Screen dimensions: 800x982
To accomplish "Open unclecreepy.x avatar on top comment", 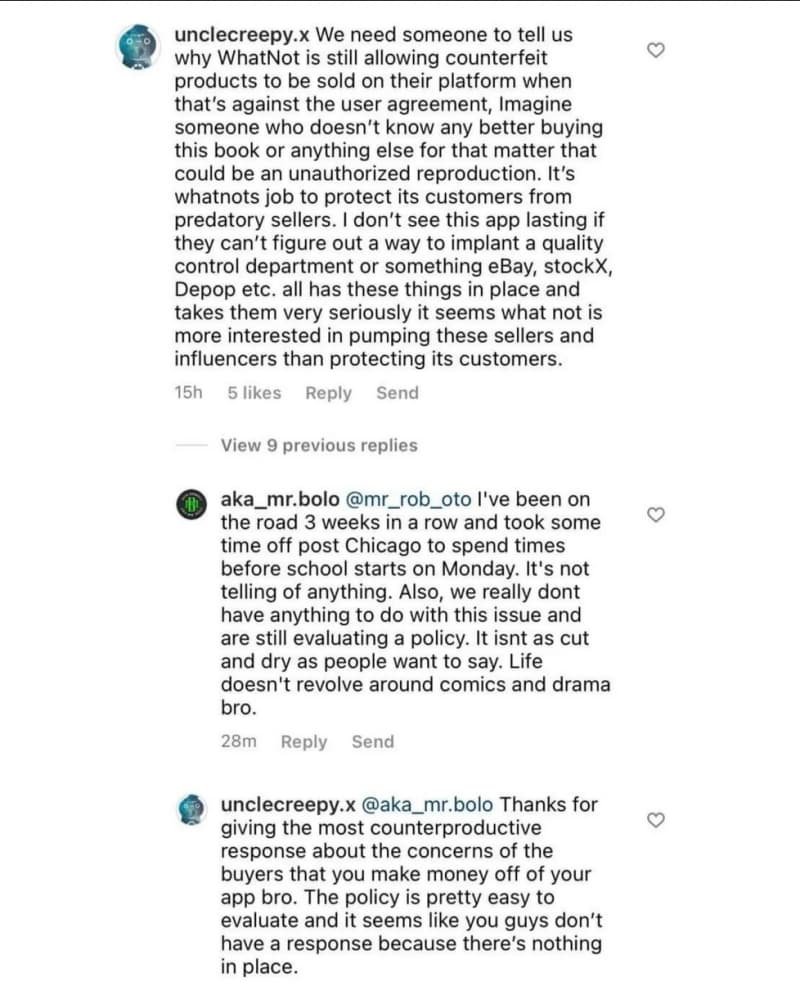I will [x=137, y=46].
